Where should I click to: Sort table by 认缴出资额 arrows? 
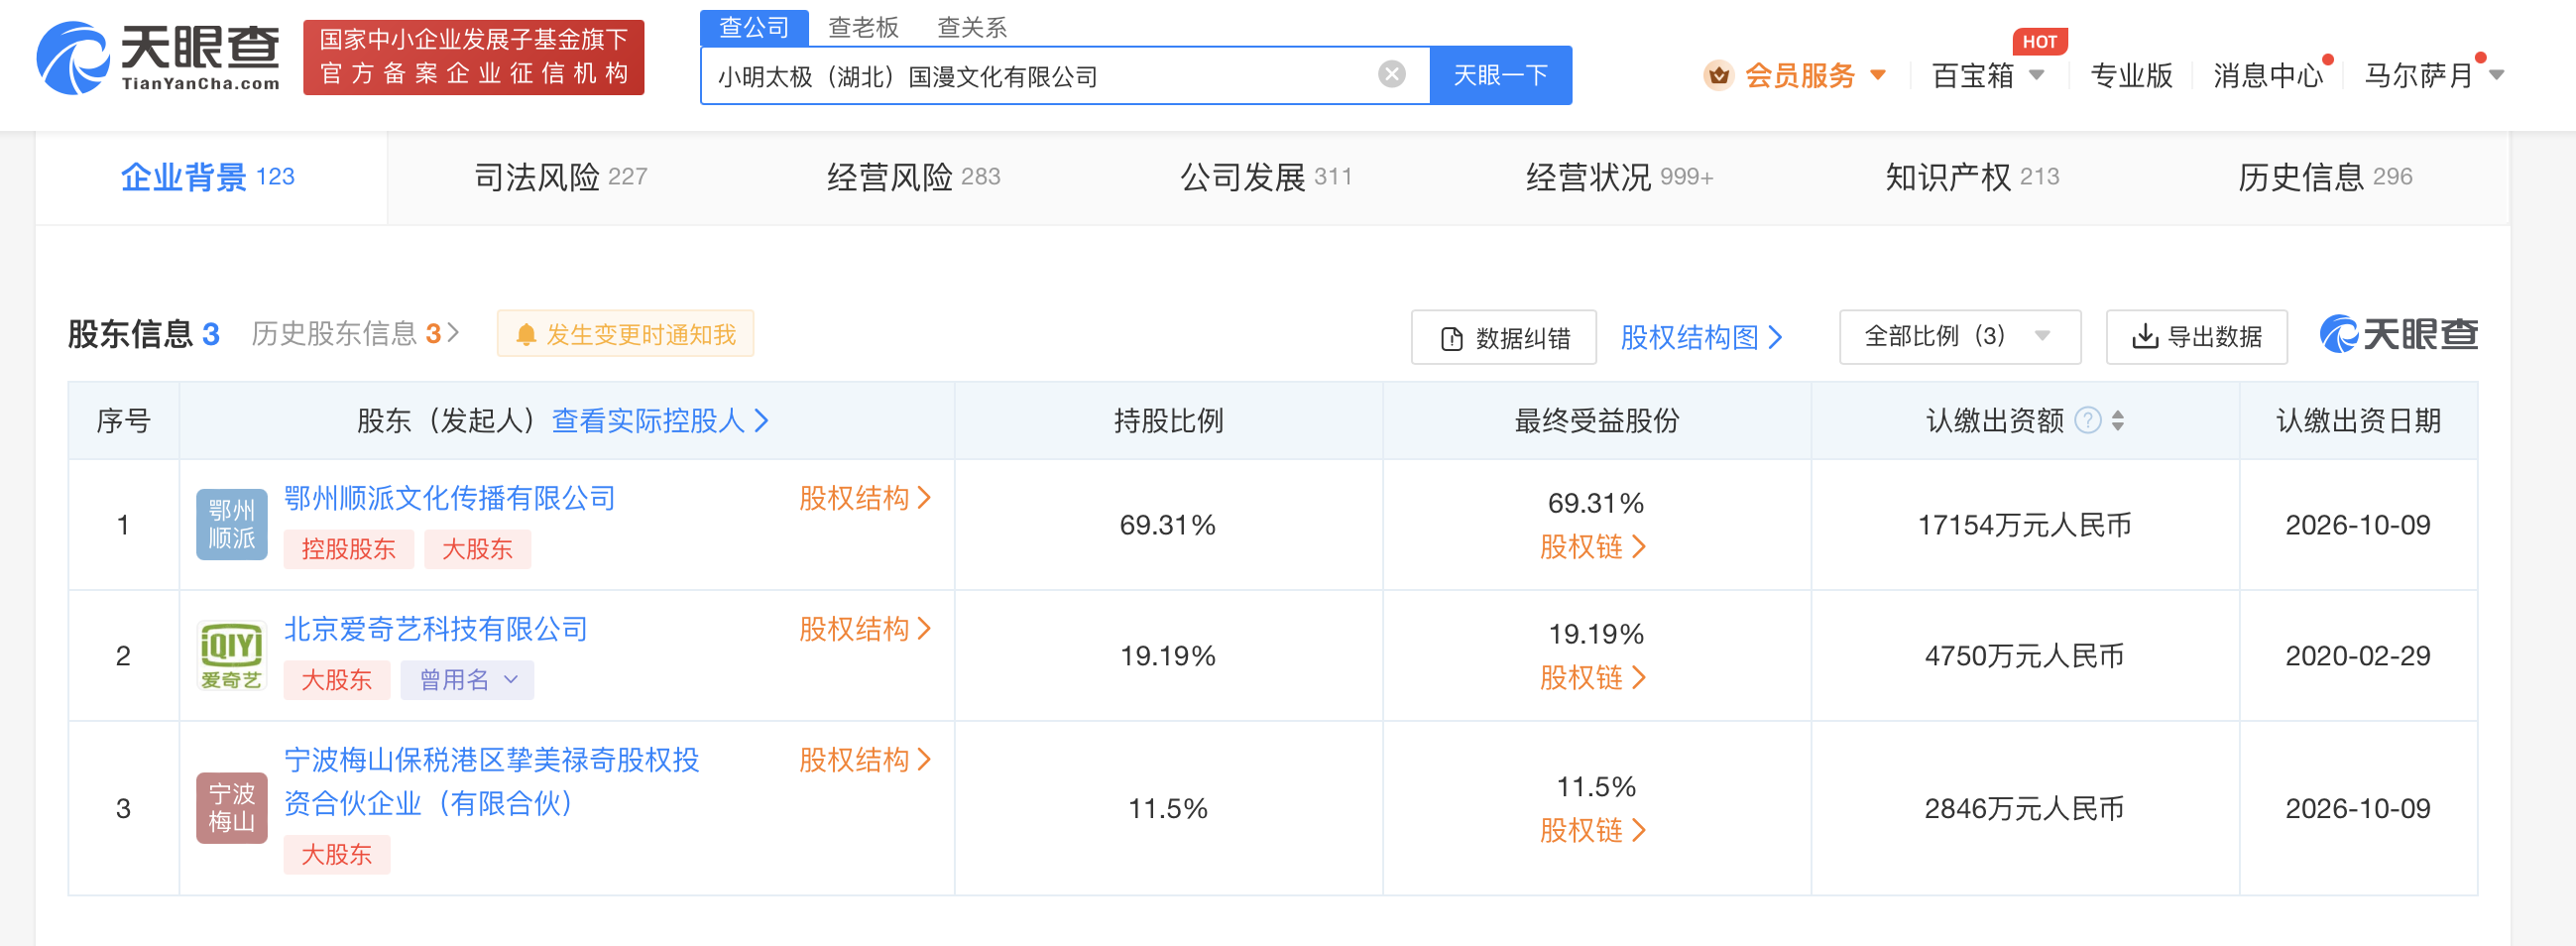click(2117, 421)
